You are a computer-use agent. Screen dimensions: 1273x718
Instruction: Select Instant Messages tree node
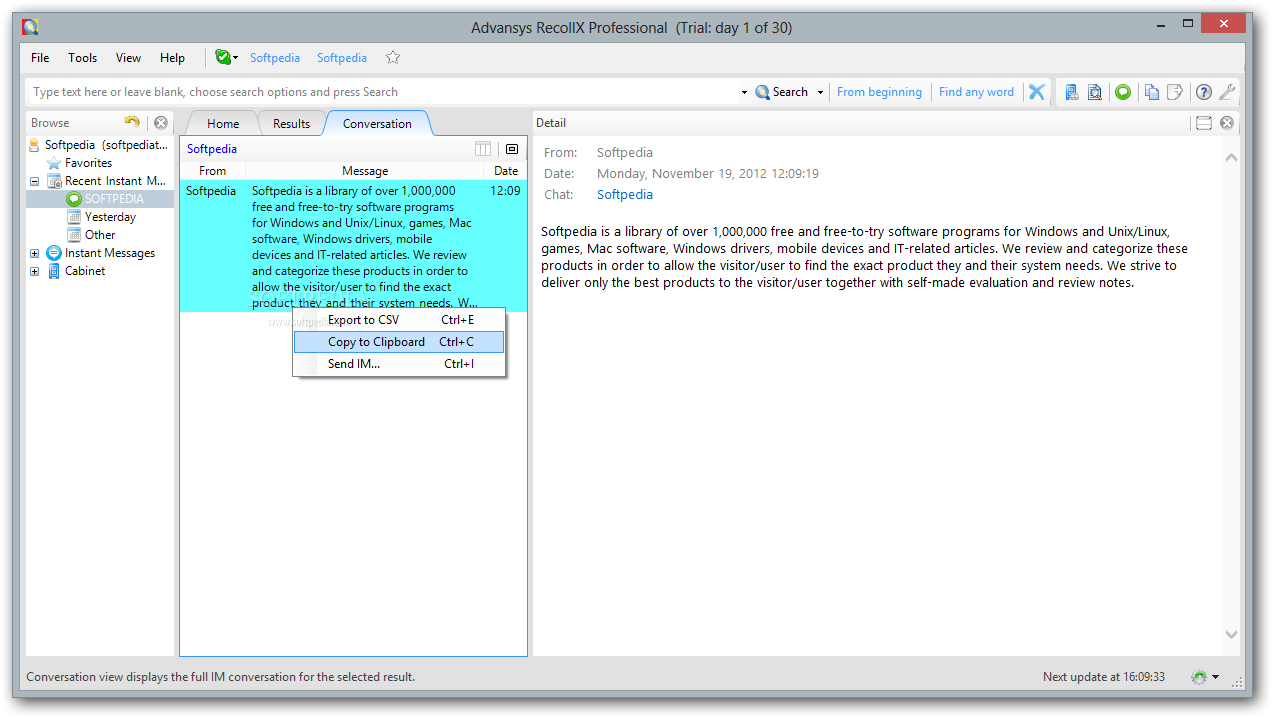(110, 253)
